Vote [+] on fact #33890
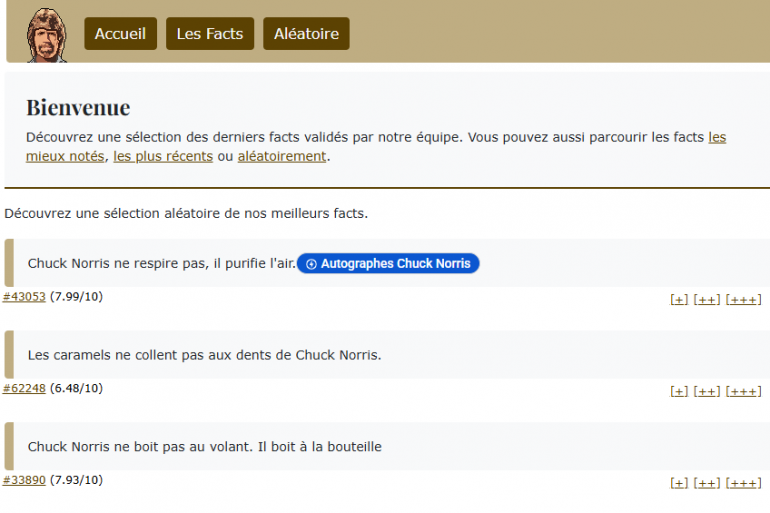The height and width of the screenshot is (513, 770). point(679,484)
